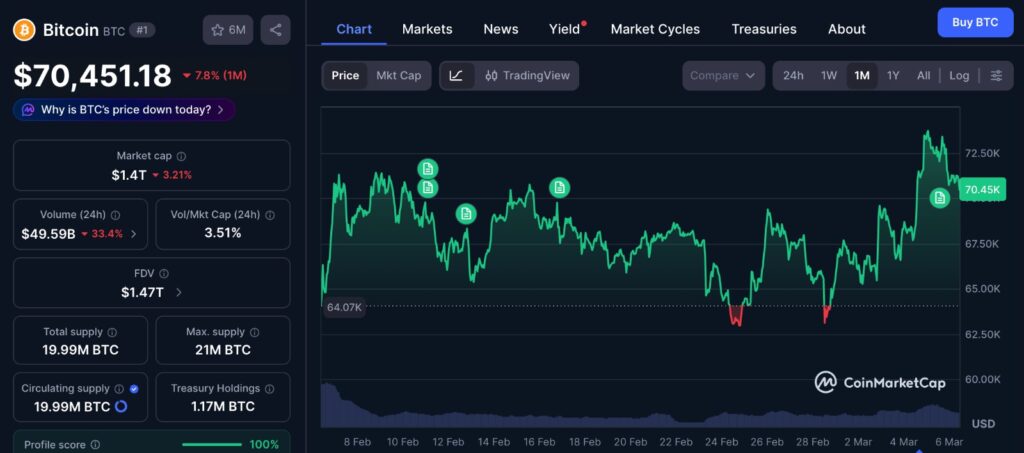Click the Buy BTC button
The width and height of the screenshot is (1024, 453).
tap(975, 22)
